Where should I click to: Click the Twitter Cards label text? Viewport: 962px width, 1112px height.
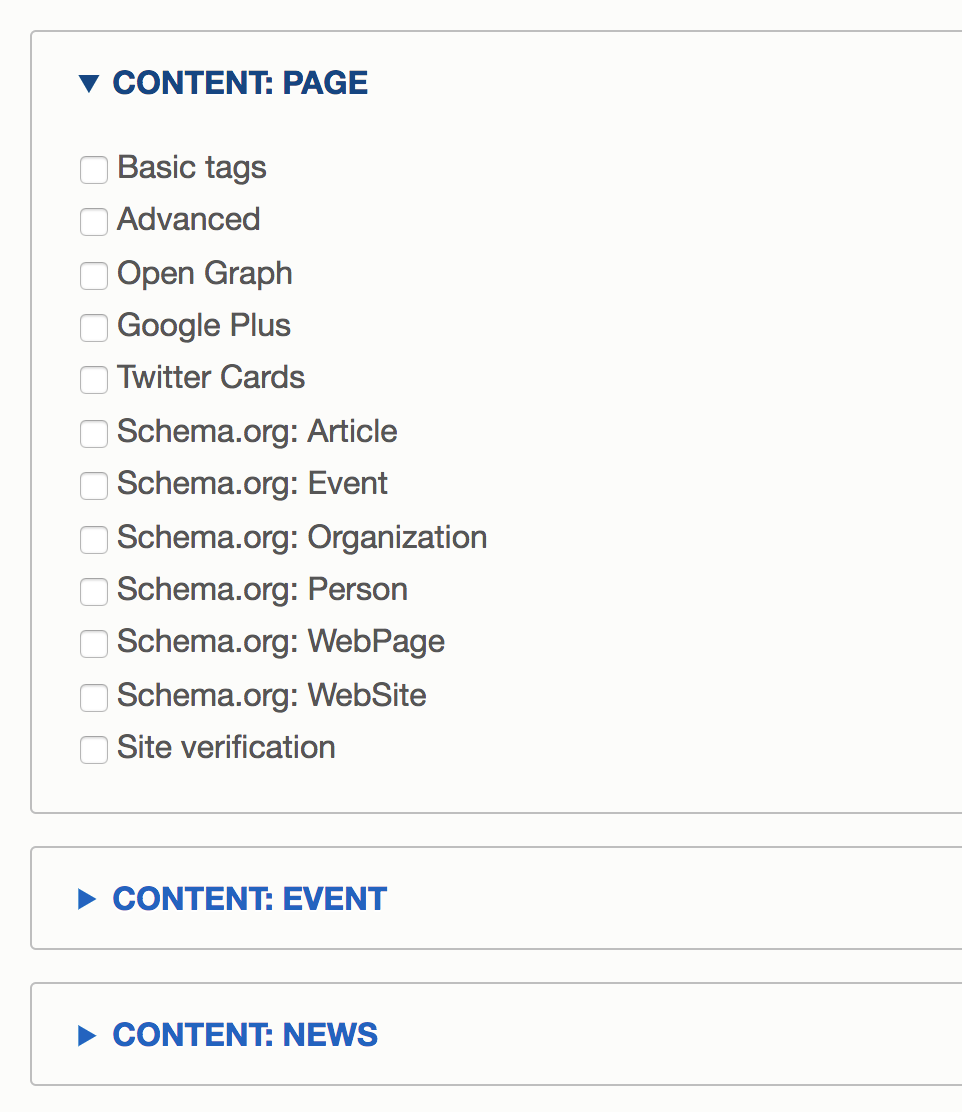click(211, 377)
